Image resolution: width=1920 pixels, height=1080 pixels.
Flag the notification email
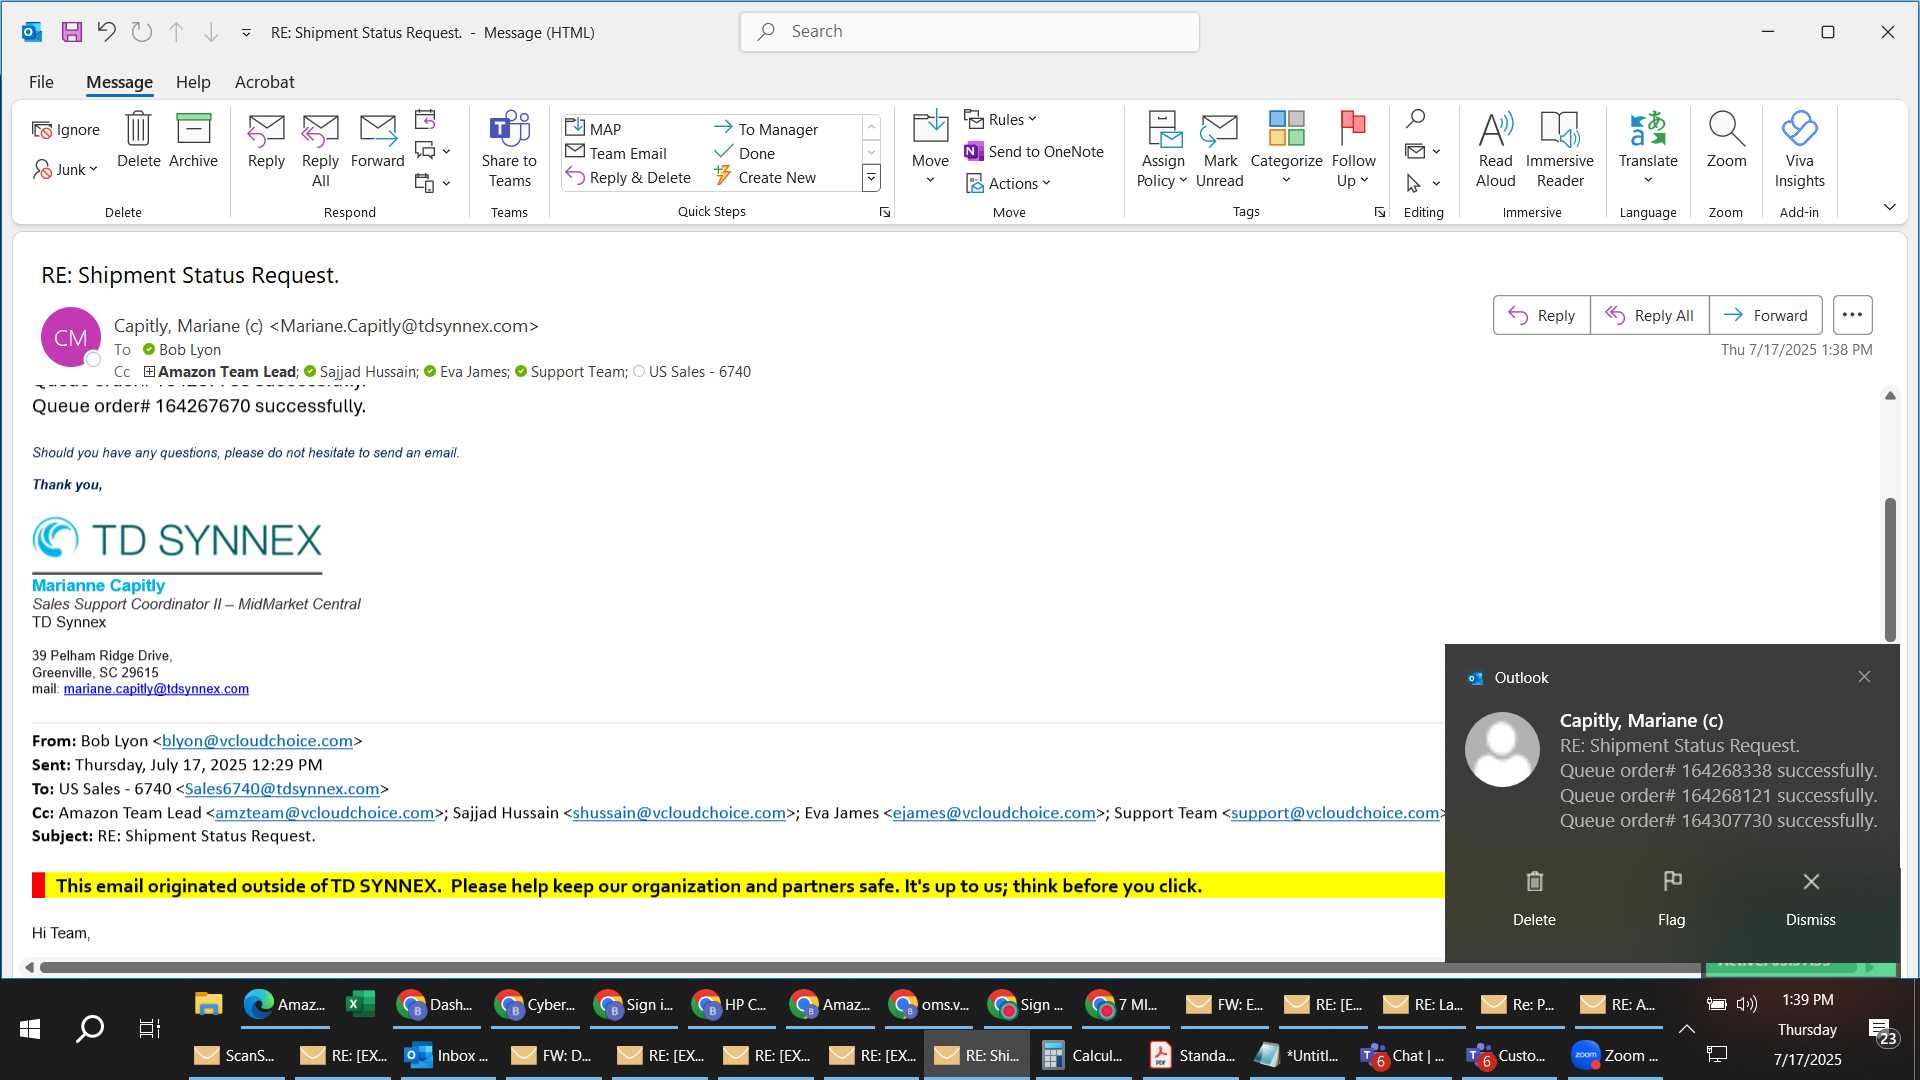(x=1671, y=897)
